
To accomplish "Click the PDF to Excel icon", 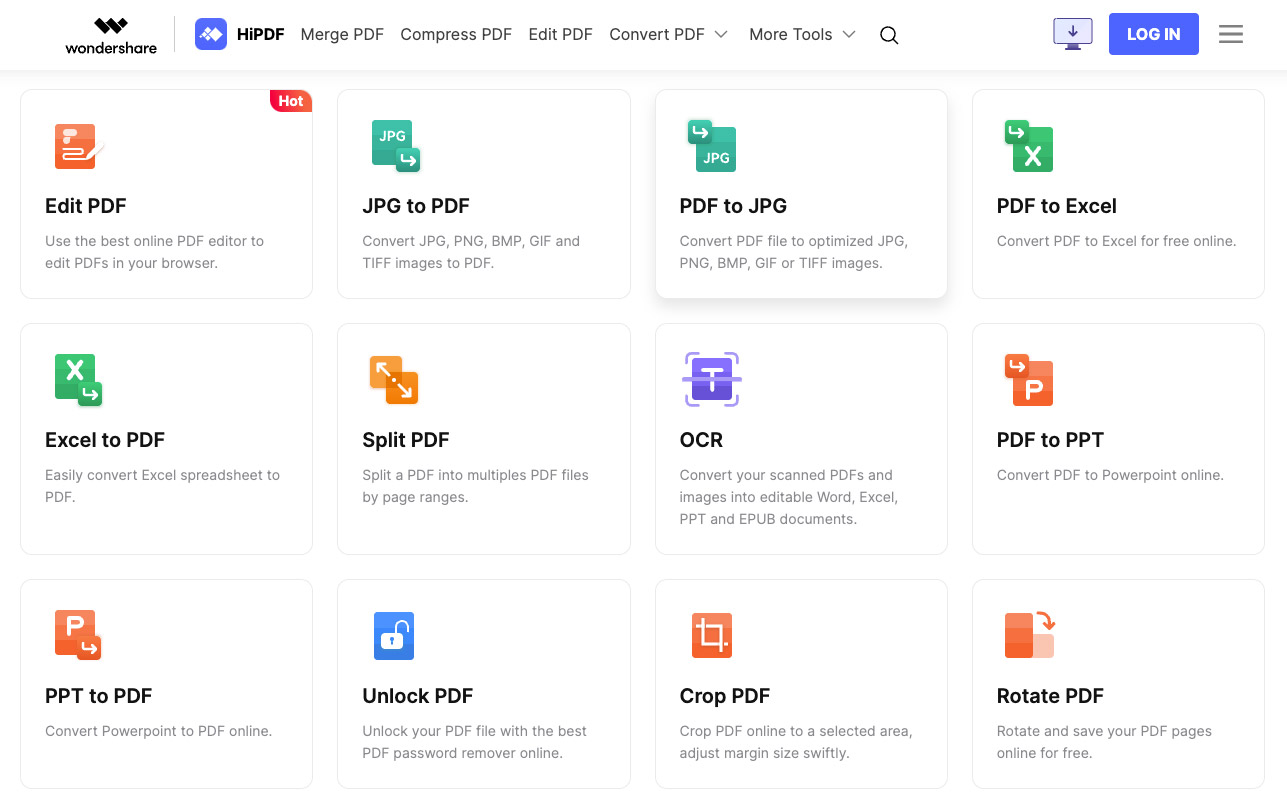I will (1029, 146).
